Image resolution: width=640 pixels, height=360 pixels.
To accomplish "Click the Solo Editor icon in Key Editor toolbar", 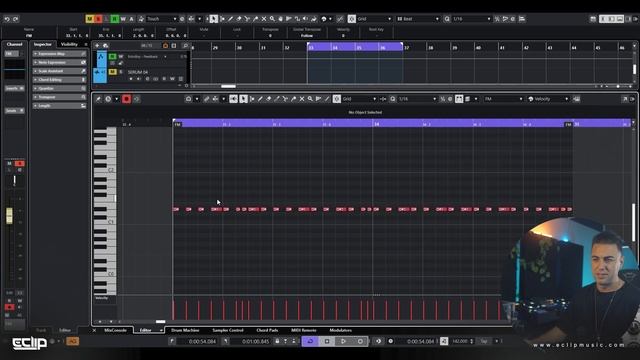I will (x=98, y=99).
